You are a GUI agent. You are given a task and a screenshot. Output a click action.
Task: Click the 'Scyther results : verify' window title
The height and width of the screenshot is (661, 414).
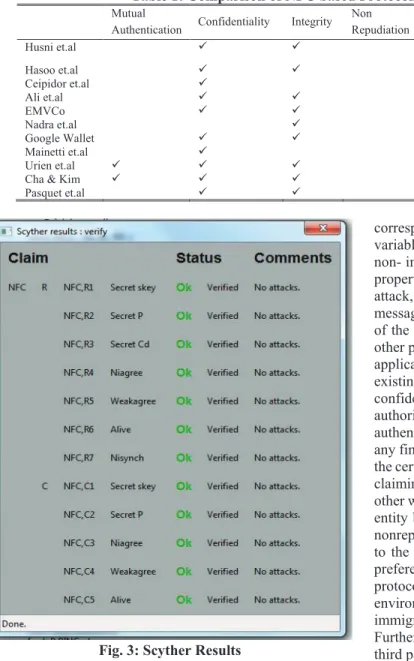click(x=62, y=231)
